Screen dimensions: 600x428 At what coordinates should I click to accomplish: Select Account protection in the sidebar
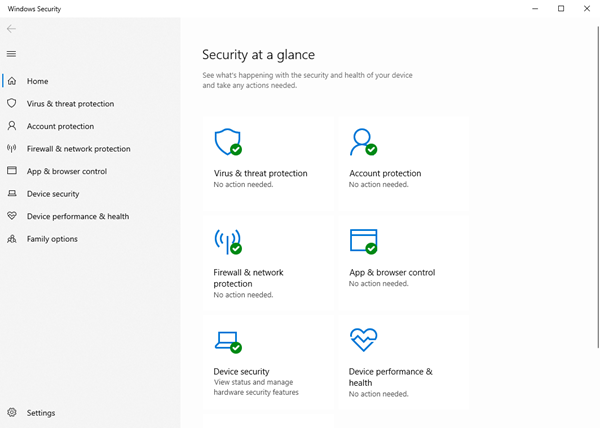click(60, 127)
